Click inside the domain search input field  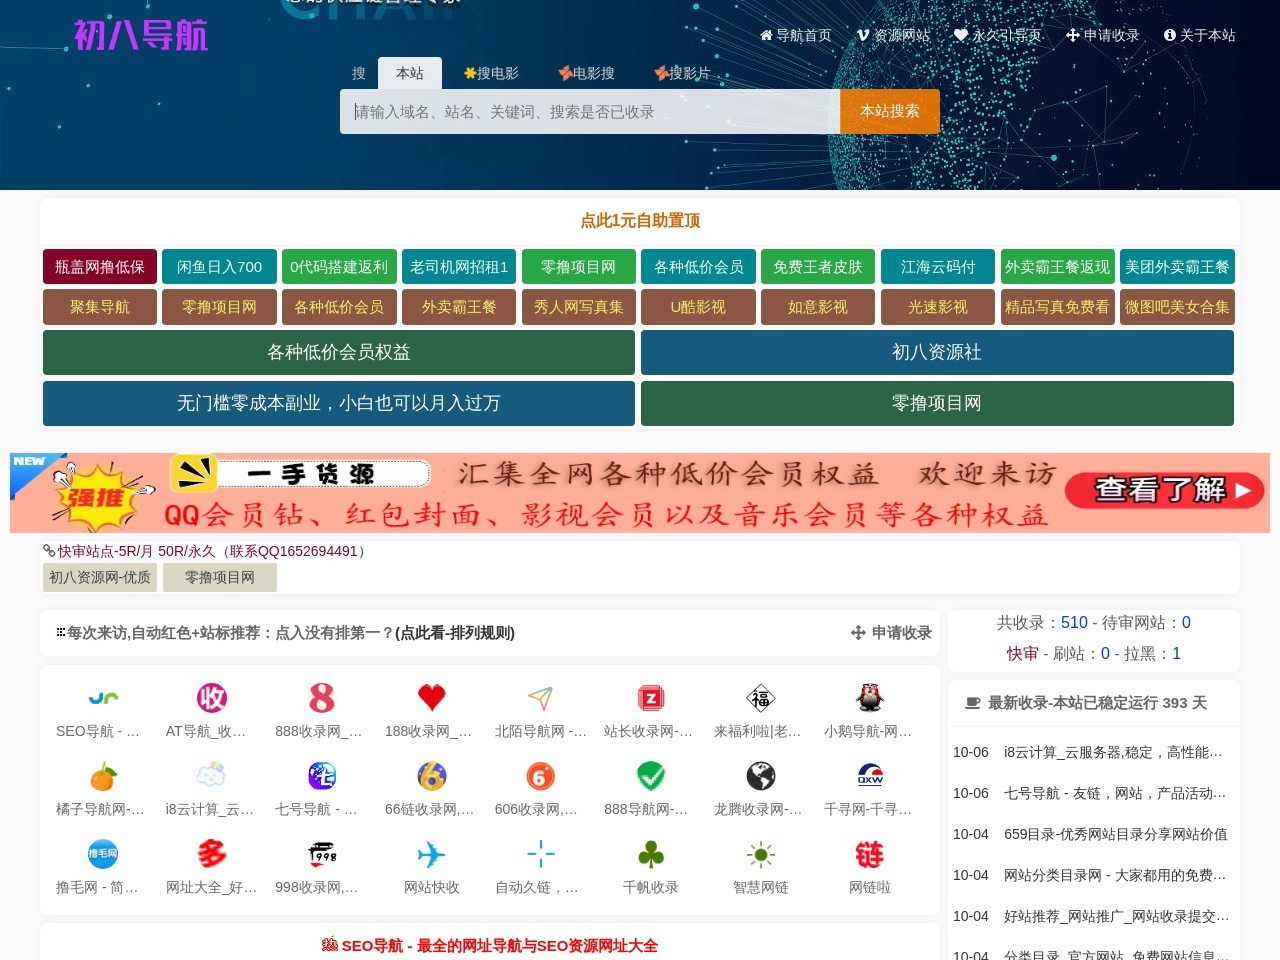[x=590, y=111]
